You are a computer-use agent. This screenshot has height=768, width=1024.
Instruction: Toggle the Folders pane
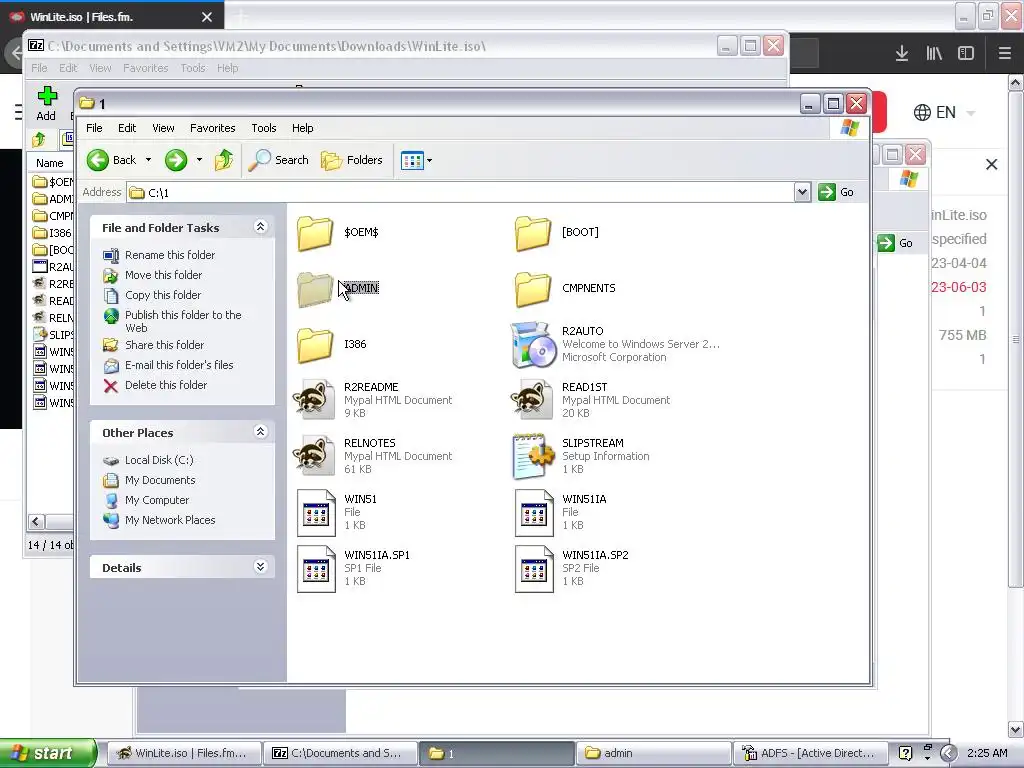351,160
